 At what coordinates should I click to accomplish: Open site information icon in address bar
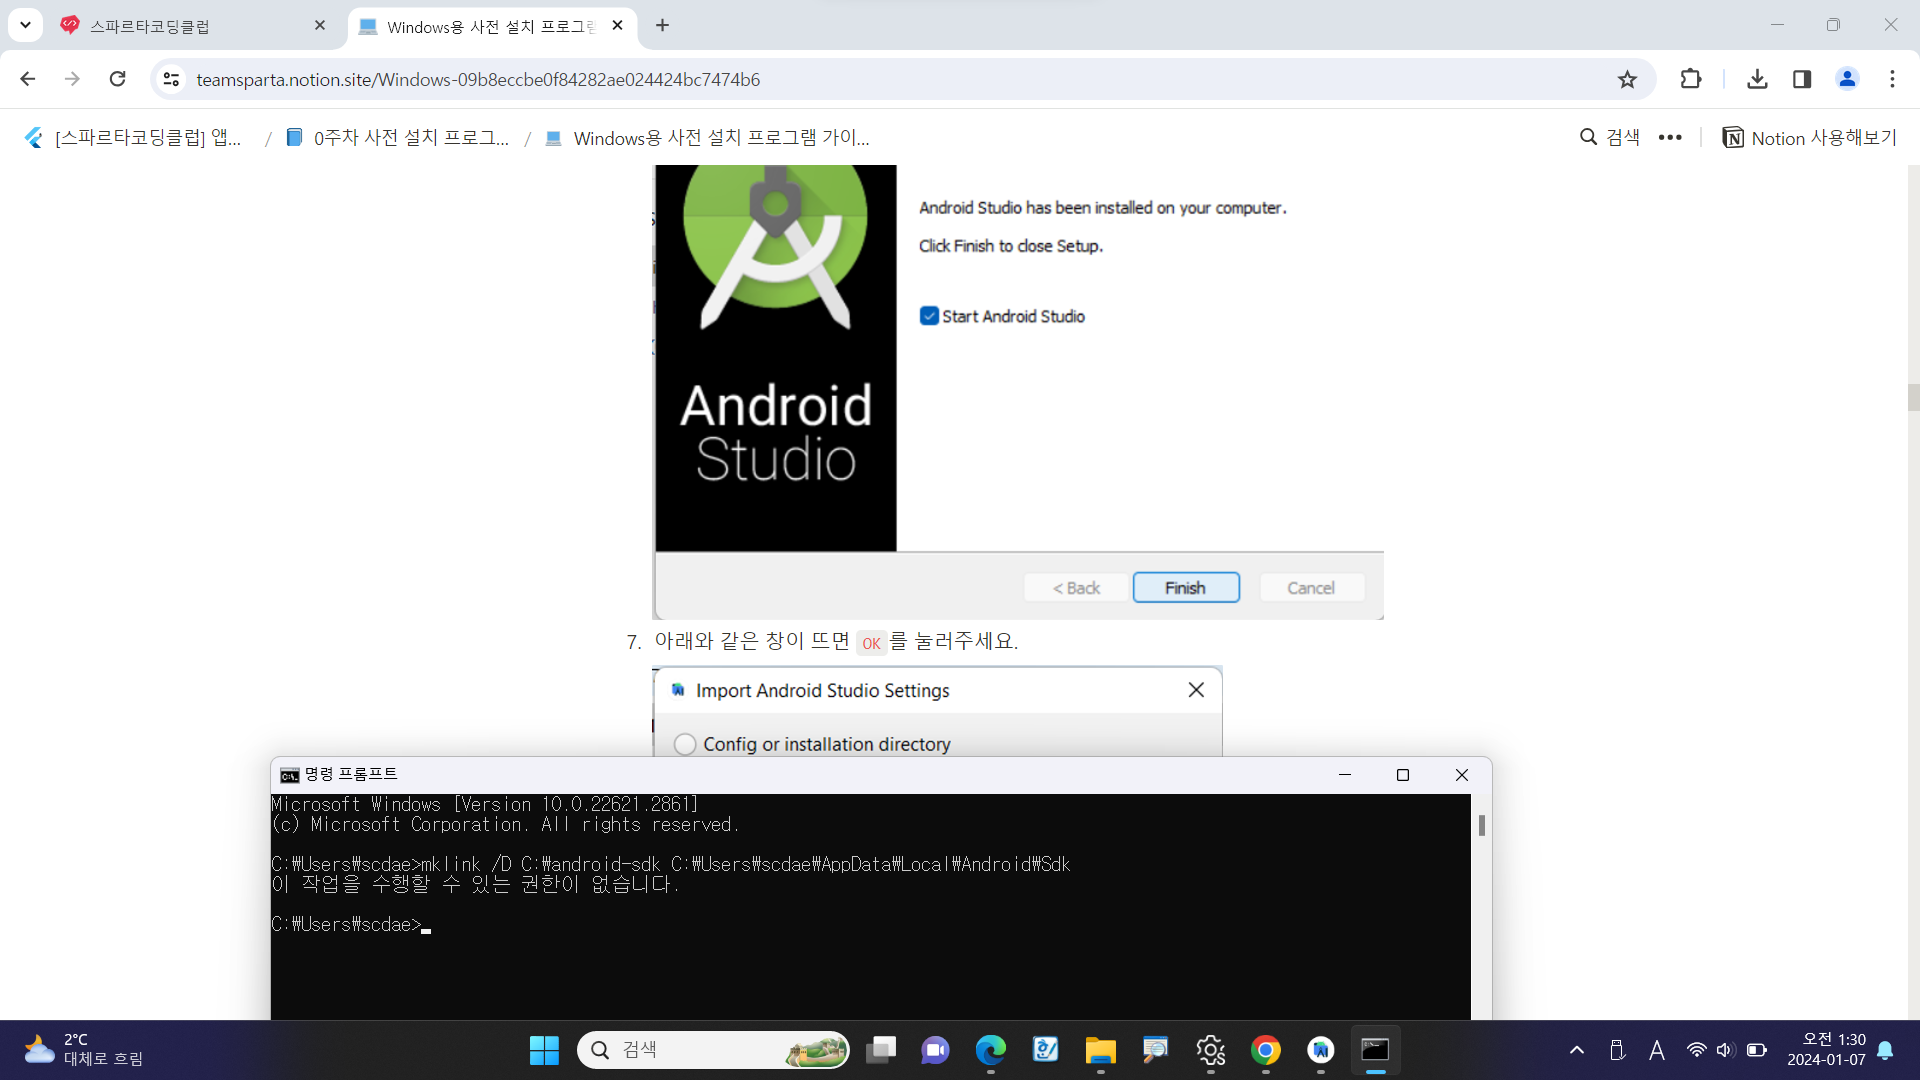click(171, 79)
